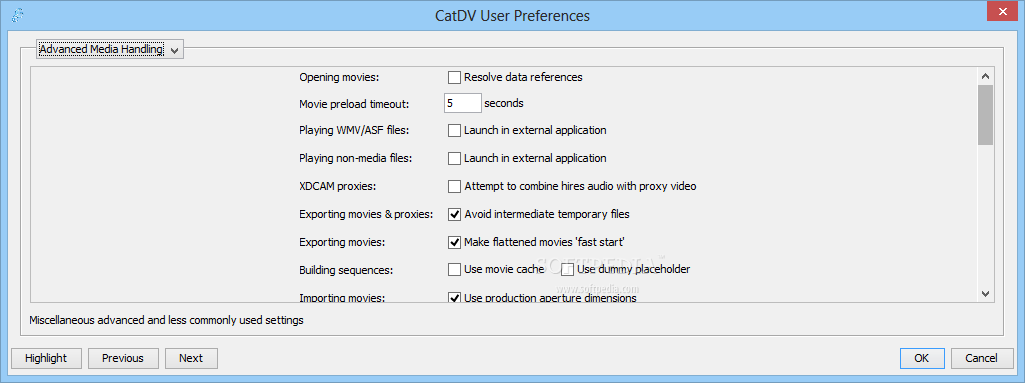Click the Highlight button

(x=46, y=358)
